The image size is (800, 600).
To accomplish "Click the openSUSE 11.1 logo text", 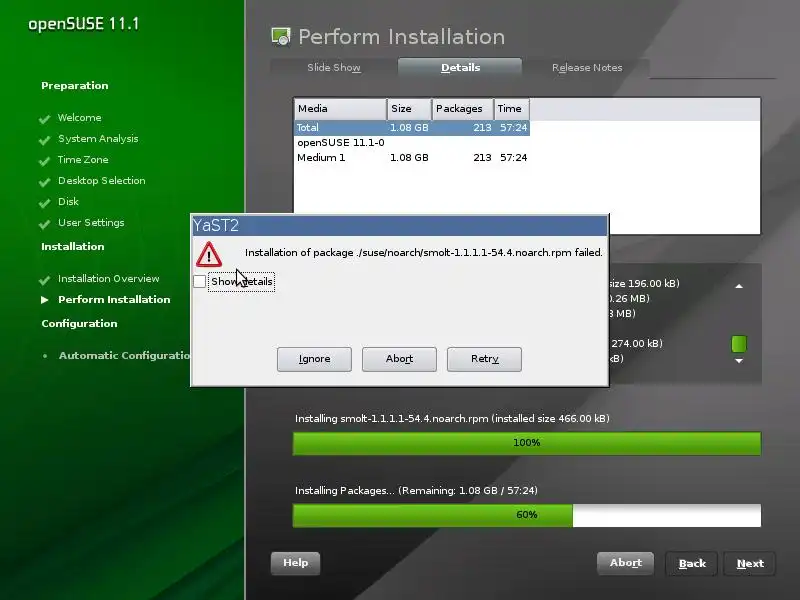I will (84, 24).
